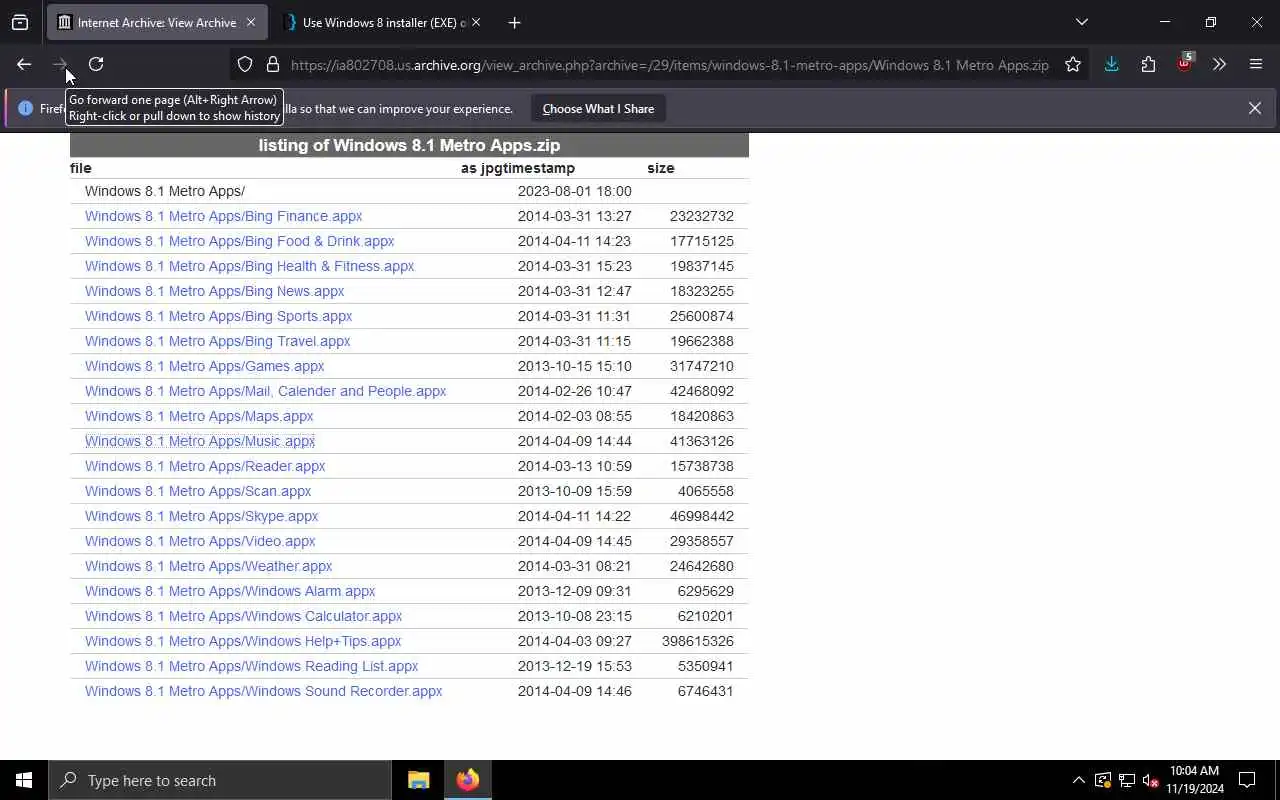1280x800 pixels.
Task: Show more tools with the double-chevron icon
Action: [1219, 65]
